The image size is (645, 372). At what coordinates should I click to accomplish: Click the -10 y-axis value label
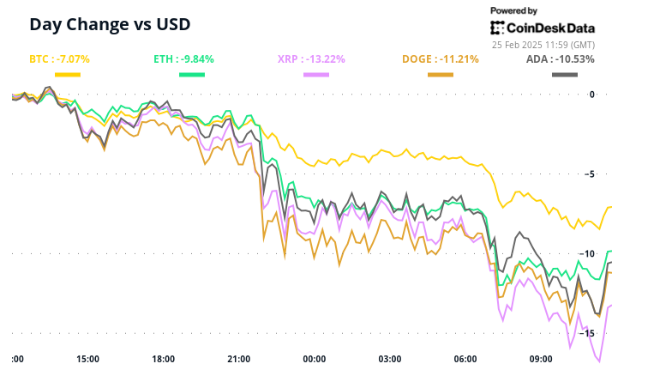587,253
